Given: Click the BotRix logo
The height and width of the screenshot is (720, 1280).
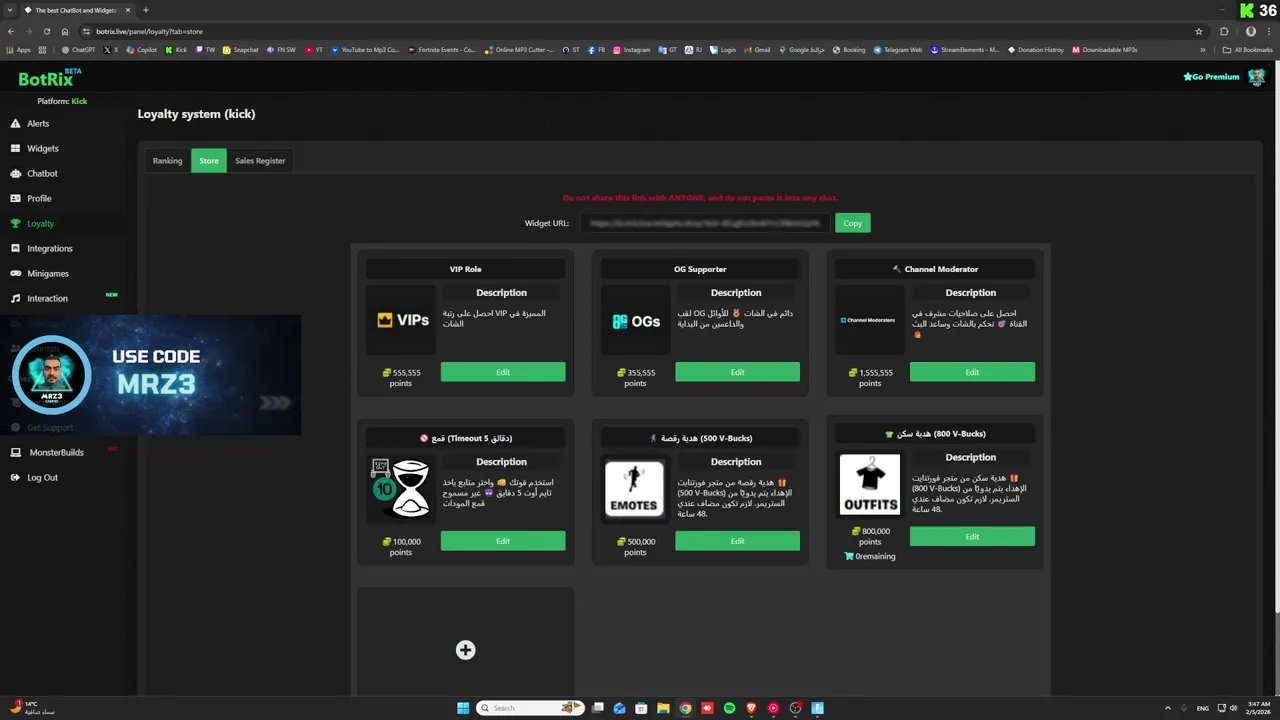Looking at the screenshot, I should (x=50, y=78).
